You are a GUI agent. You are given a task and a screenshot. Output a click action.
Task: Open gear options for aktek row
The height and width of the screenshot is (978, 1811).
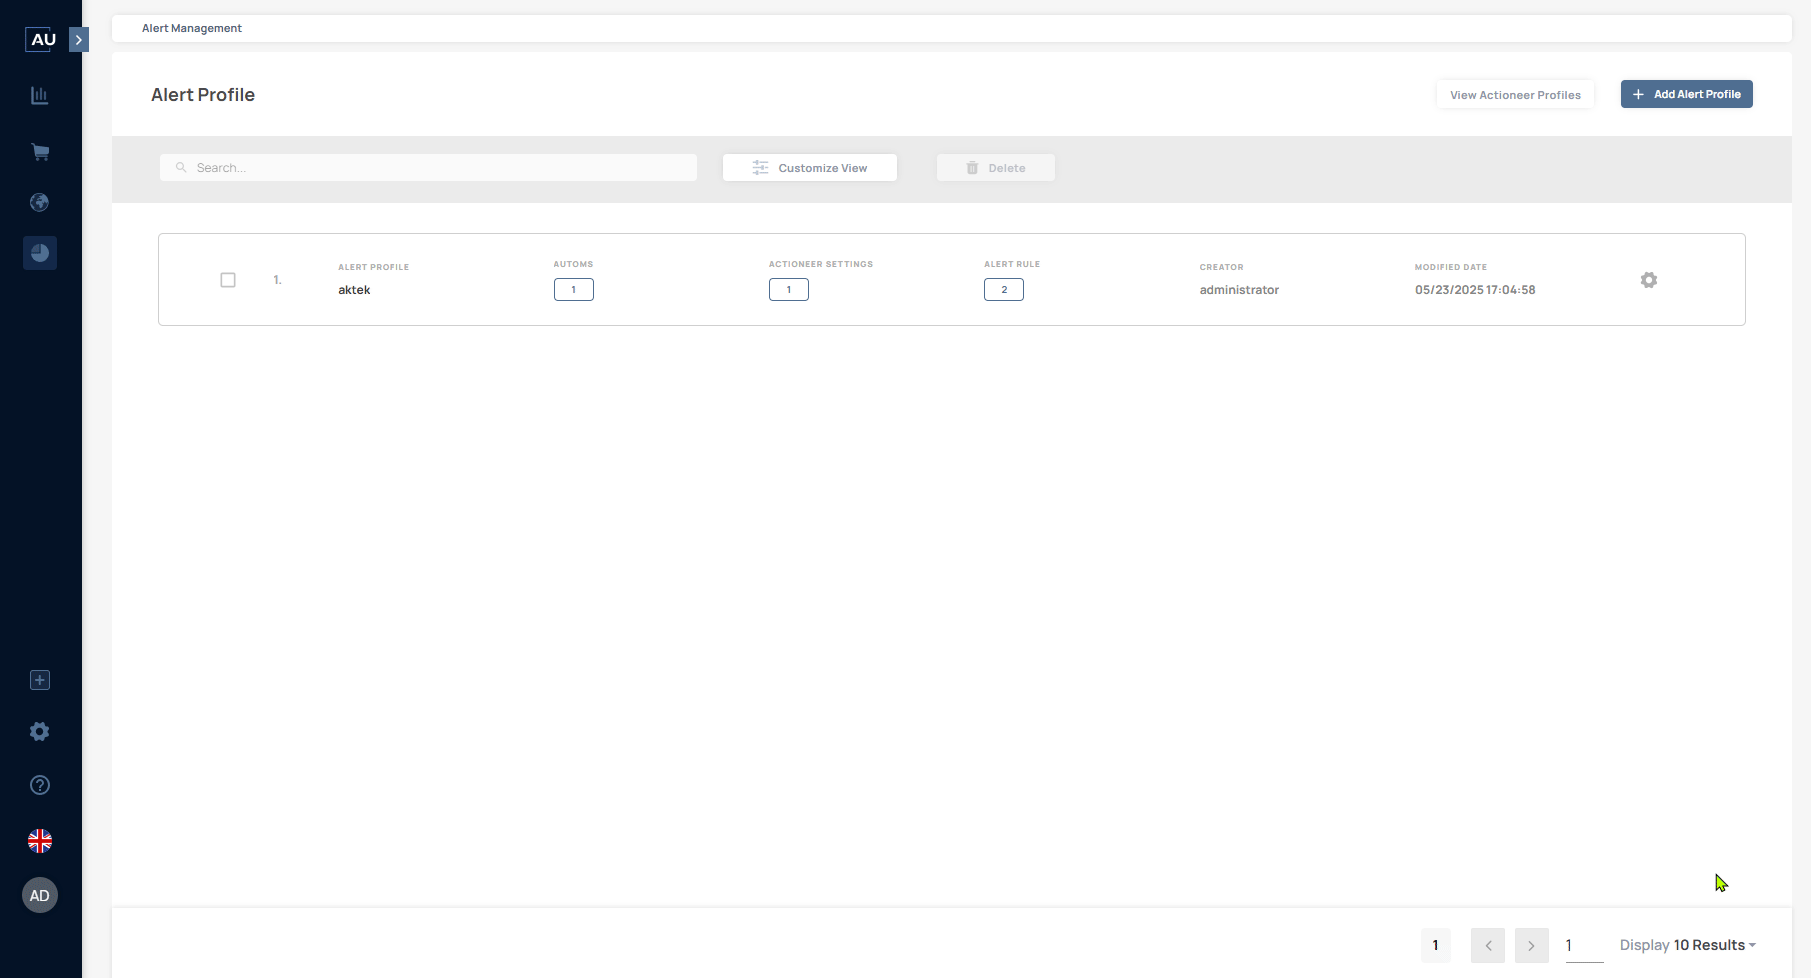1648,280
